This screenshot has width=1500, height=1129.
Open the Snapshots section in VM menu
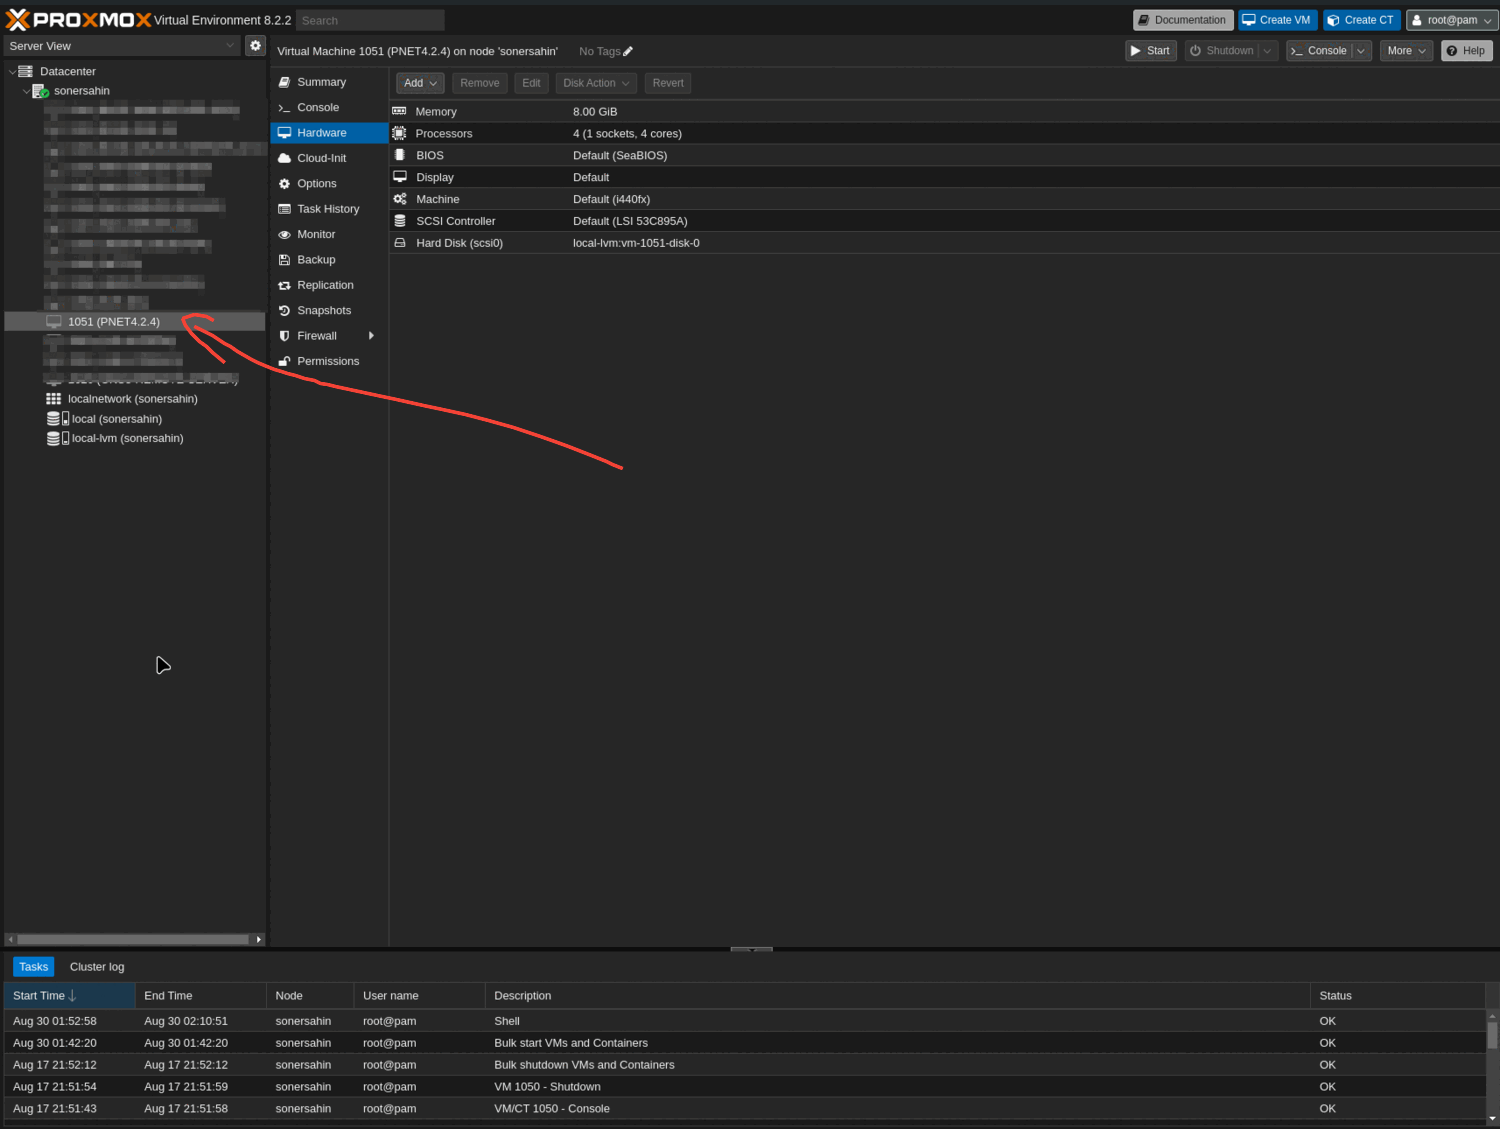(323, 311)
